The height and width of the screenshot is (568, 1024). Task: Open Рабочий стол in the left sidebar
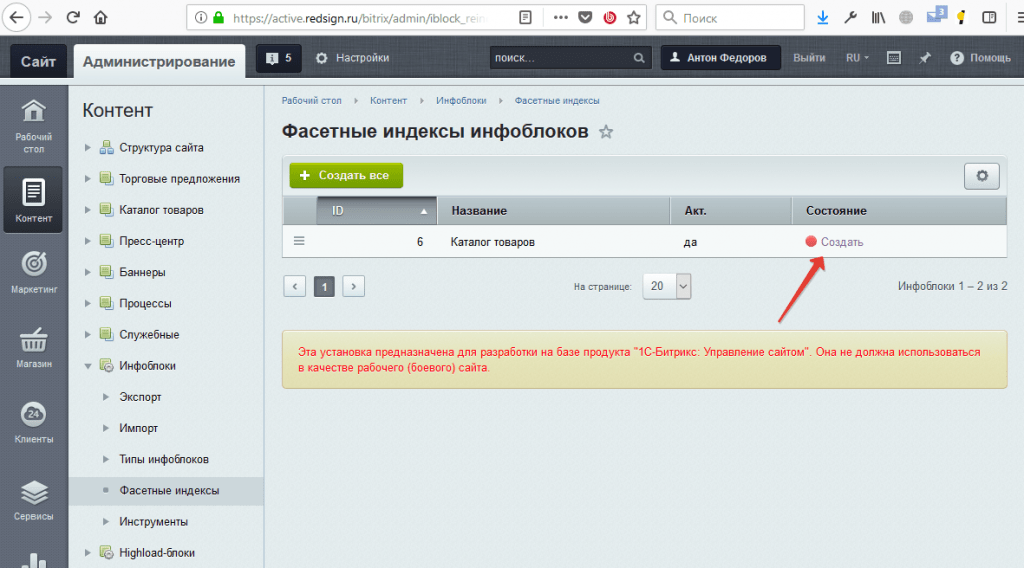click(x=33, y=126)
